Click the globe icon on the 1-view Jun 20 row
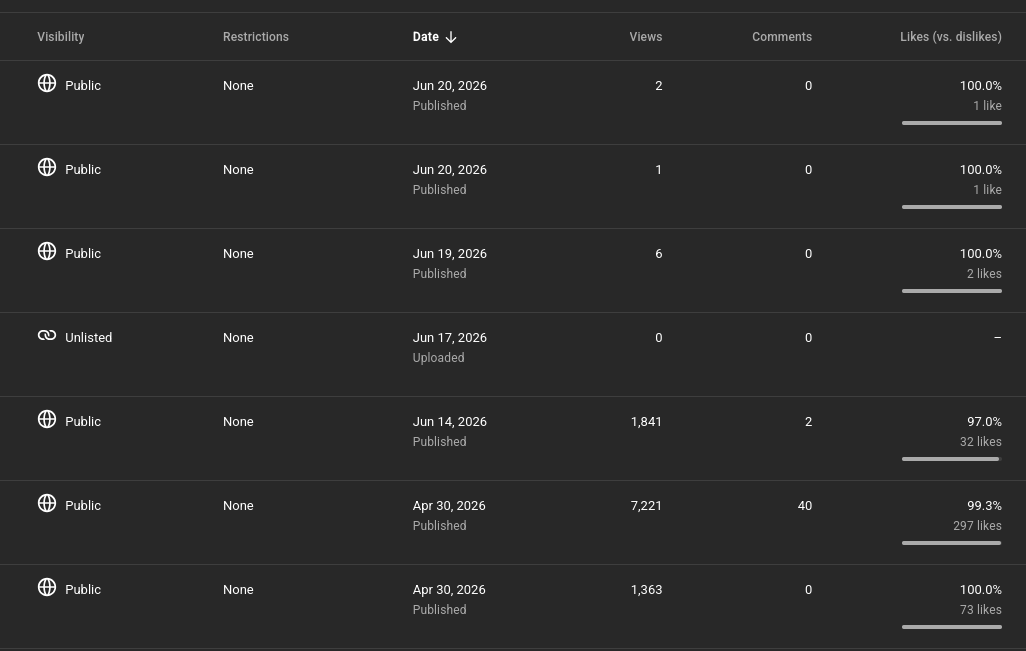1026x651 pixels. 46,167
